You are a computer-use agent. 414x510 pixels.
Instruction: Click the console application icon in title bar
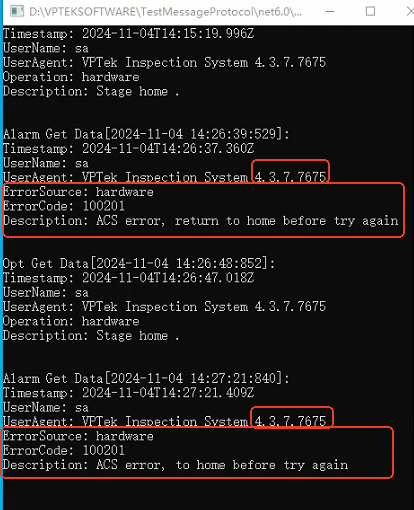17,11
